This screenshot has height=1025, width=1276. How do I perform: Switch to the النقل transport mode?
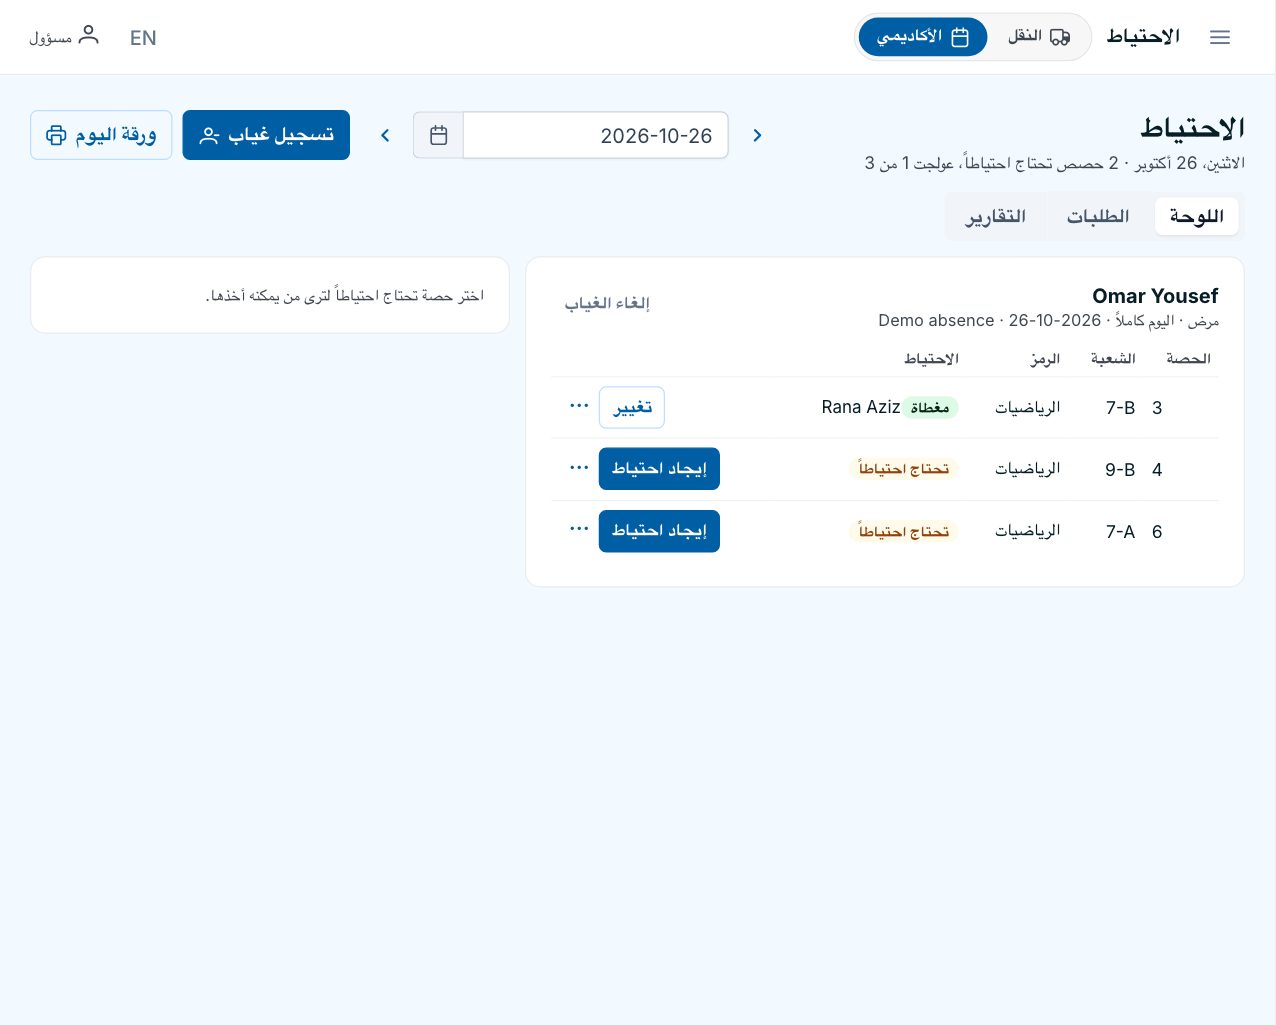[1038, 37]
